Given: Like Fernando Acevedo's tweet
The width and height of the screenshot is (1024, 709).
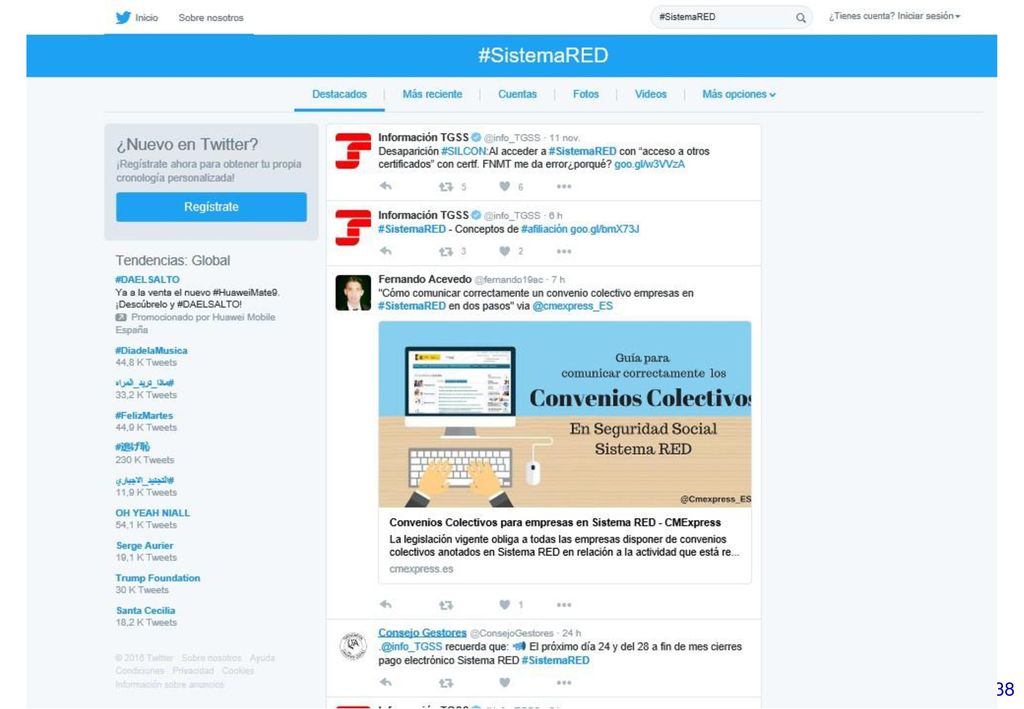Looking at the screenshot, I should [504, 605].
